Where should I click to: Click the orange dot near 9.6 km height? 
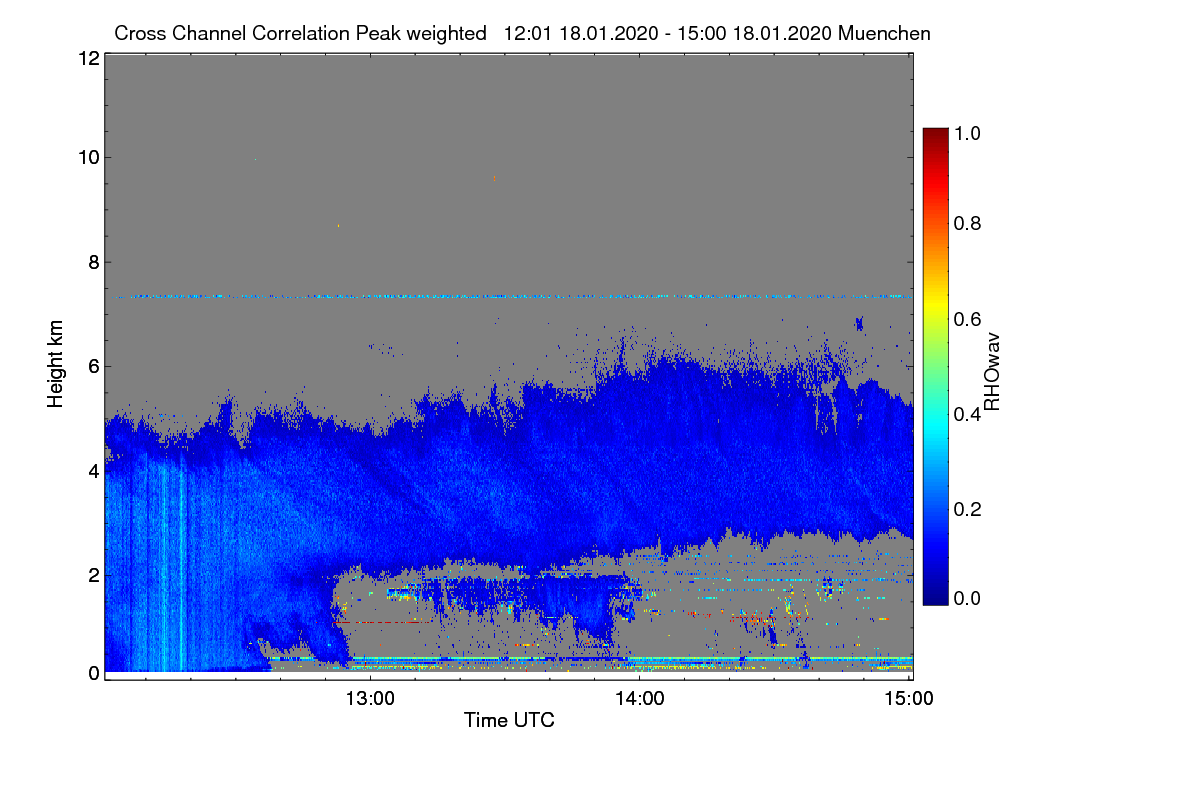(x=494, y=179)
